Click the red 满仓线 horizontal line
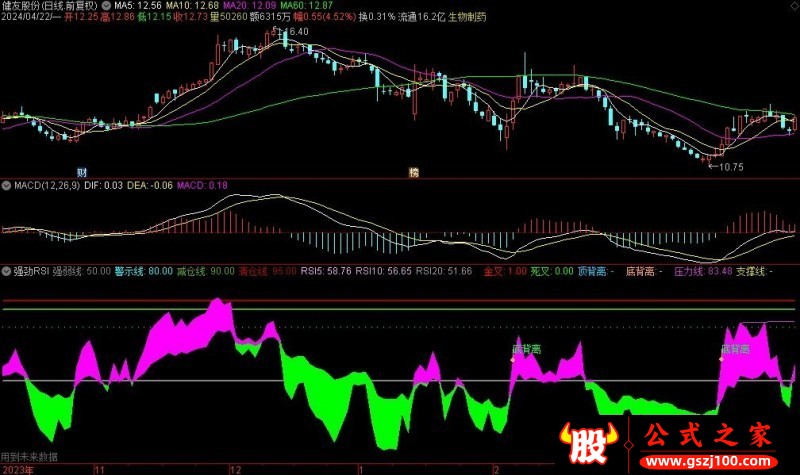800x475 pixels. [400, 300]
